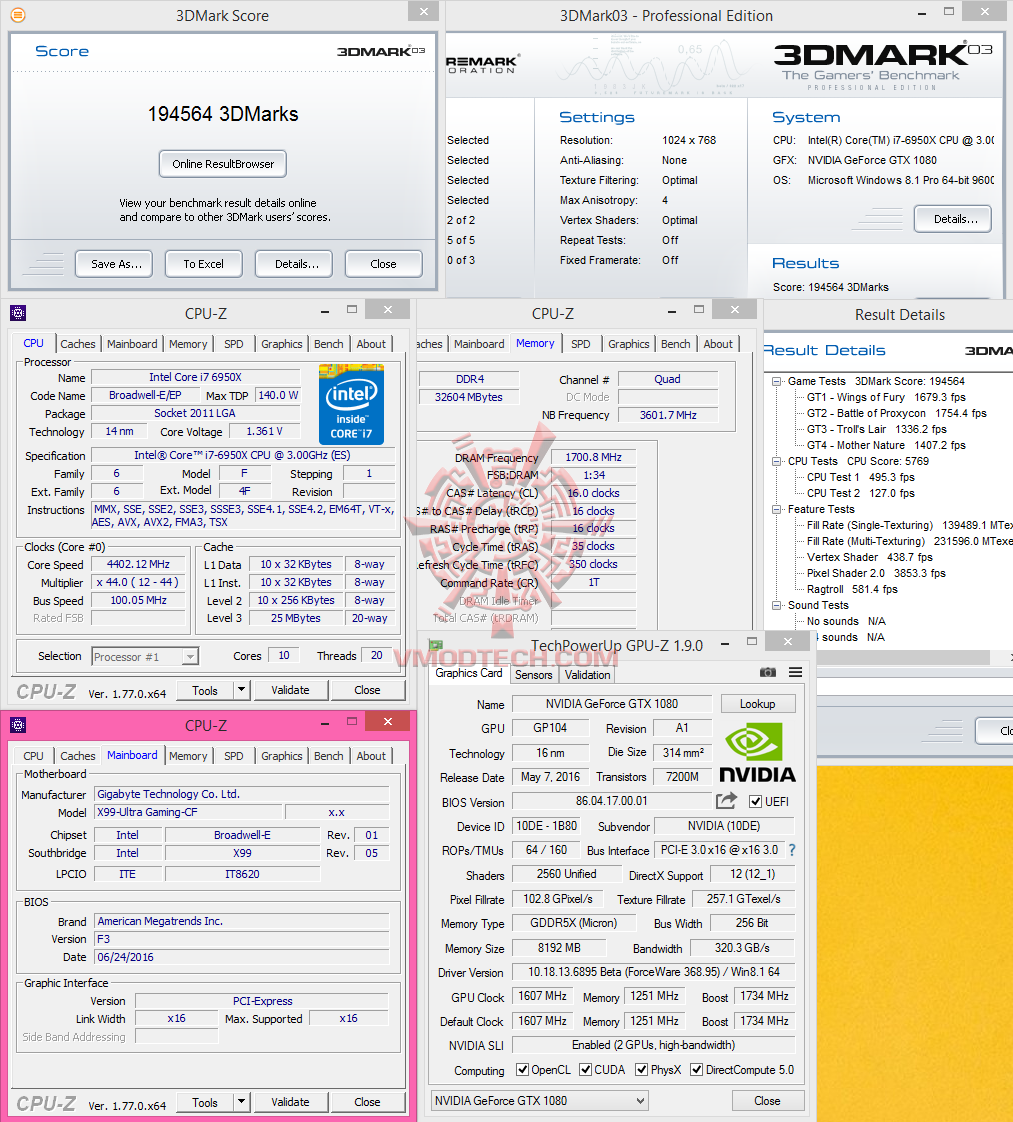Toggle the DirectCompute 5.0 checkbox

click(696, 1070)
